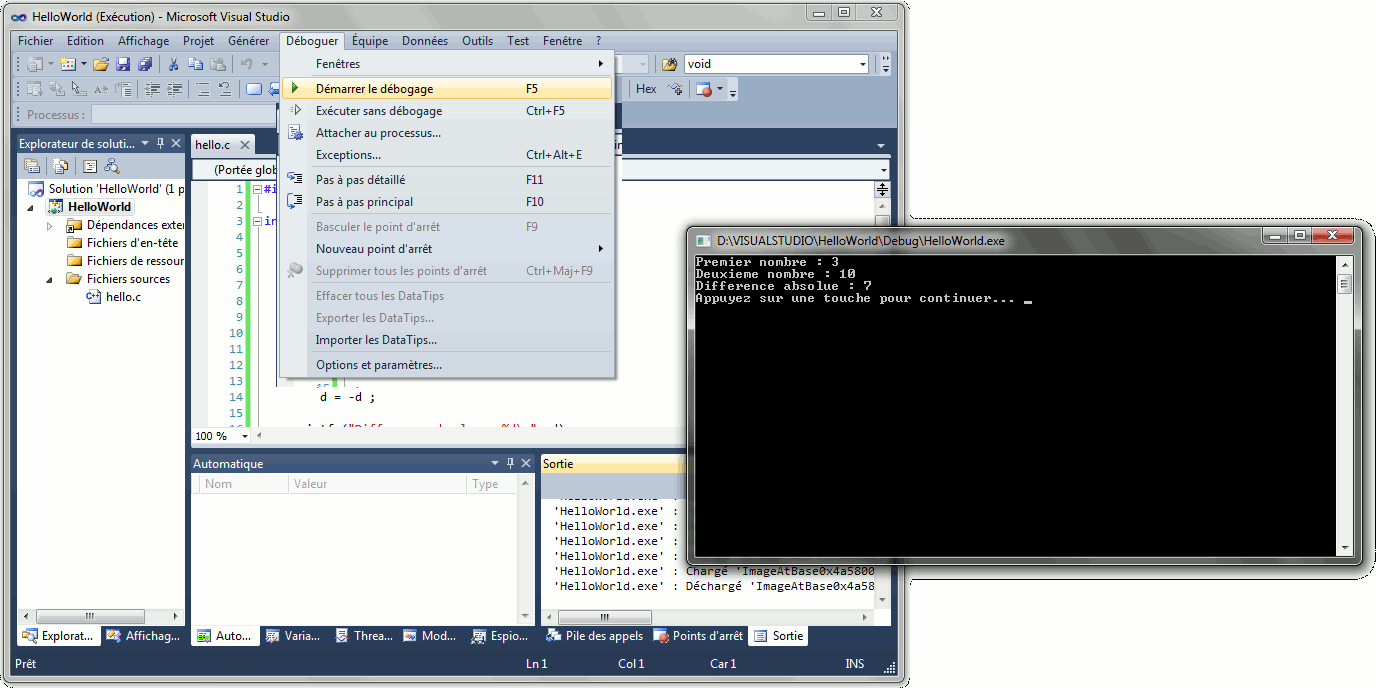
Task: Click the Attacher au processus menu icon
Action: [x=295, y=133]
